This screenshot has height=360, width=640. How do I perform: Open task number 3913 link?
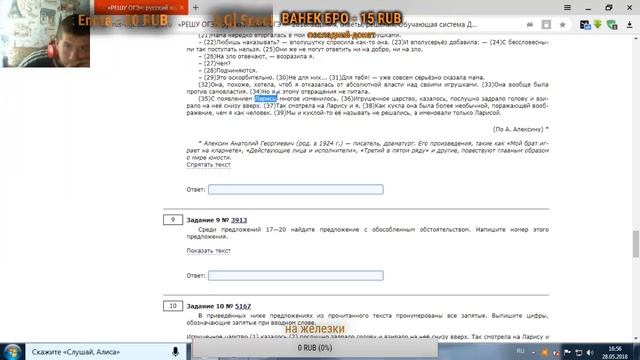pos(239,220)
